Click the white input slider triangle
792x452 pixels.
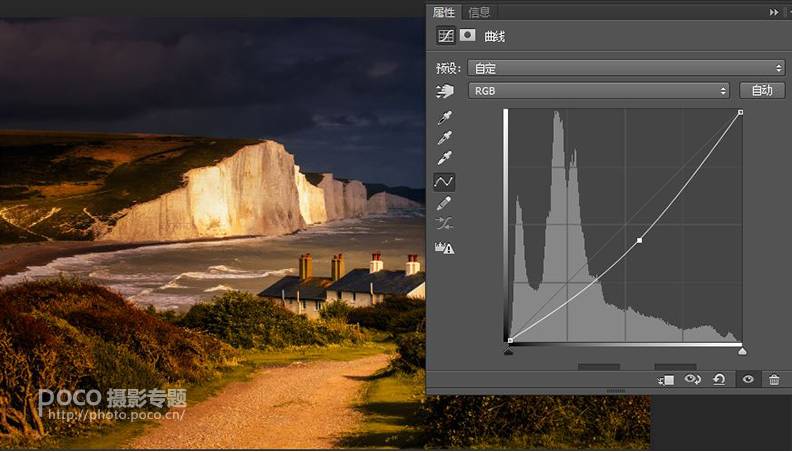[742, 350]
